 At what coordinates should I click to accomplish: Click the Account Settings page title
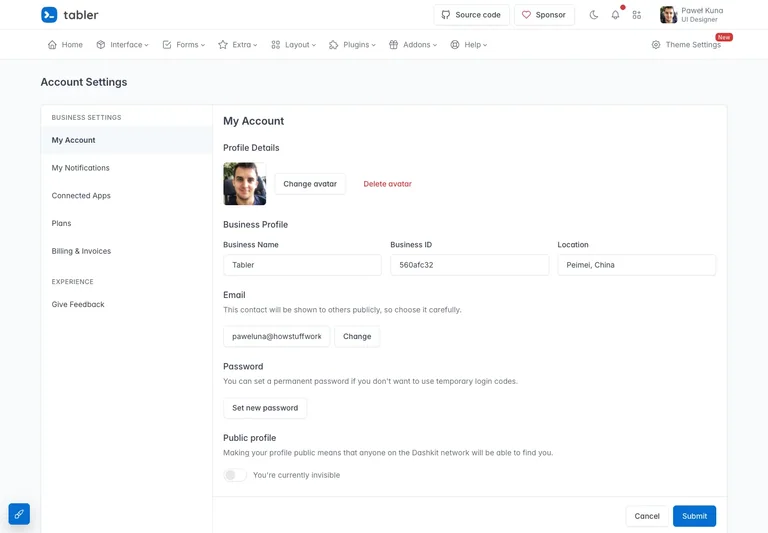pyautogui.click(x=84, y=82)
